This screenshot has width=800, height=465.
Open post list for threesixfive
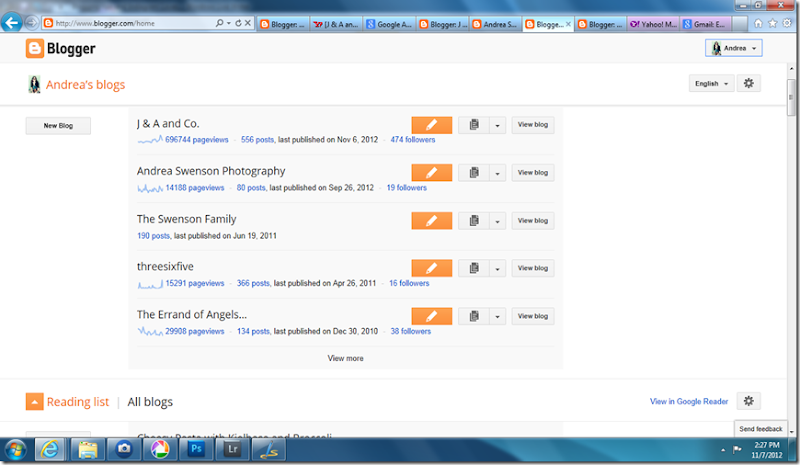click(473, 268)
